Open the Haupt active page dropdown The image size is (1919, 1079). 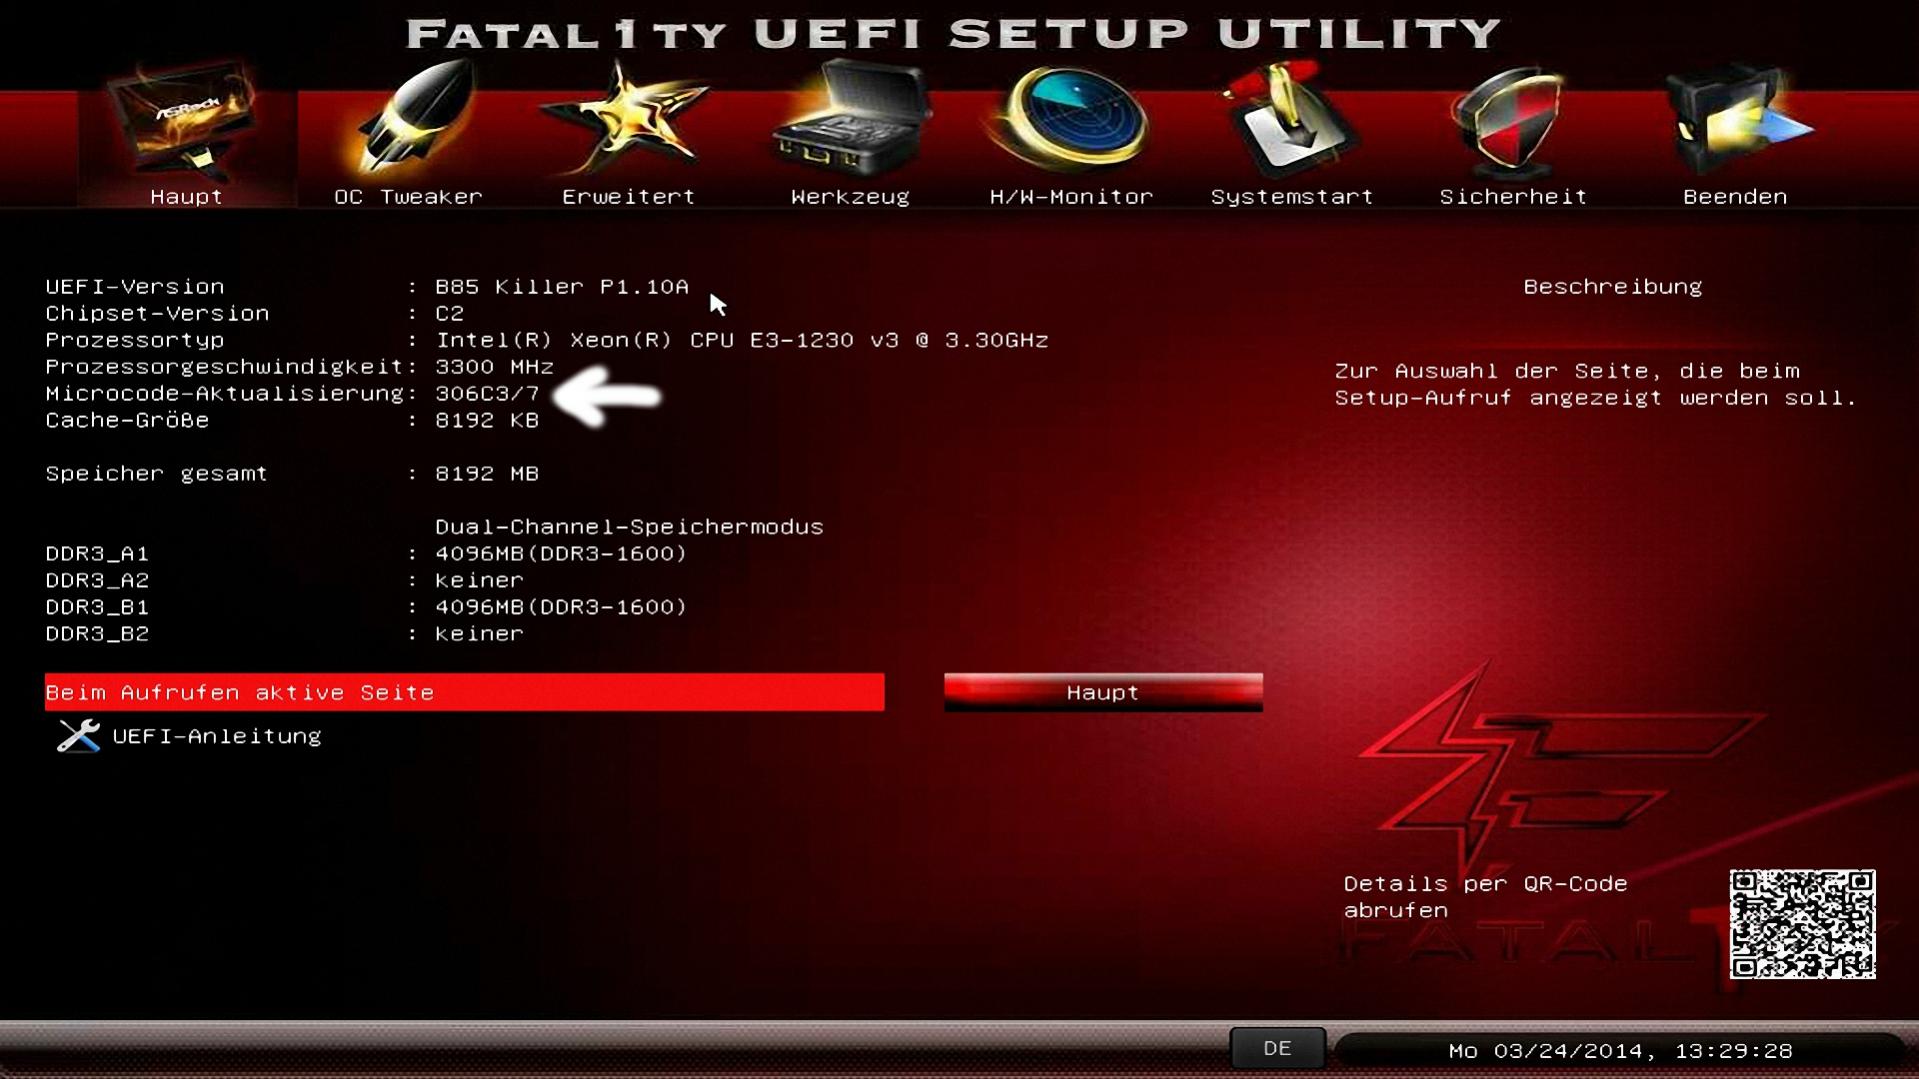(1103, 692)
